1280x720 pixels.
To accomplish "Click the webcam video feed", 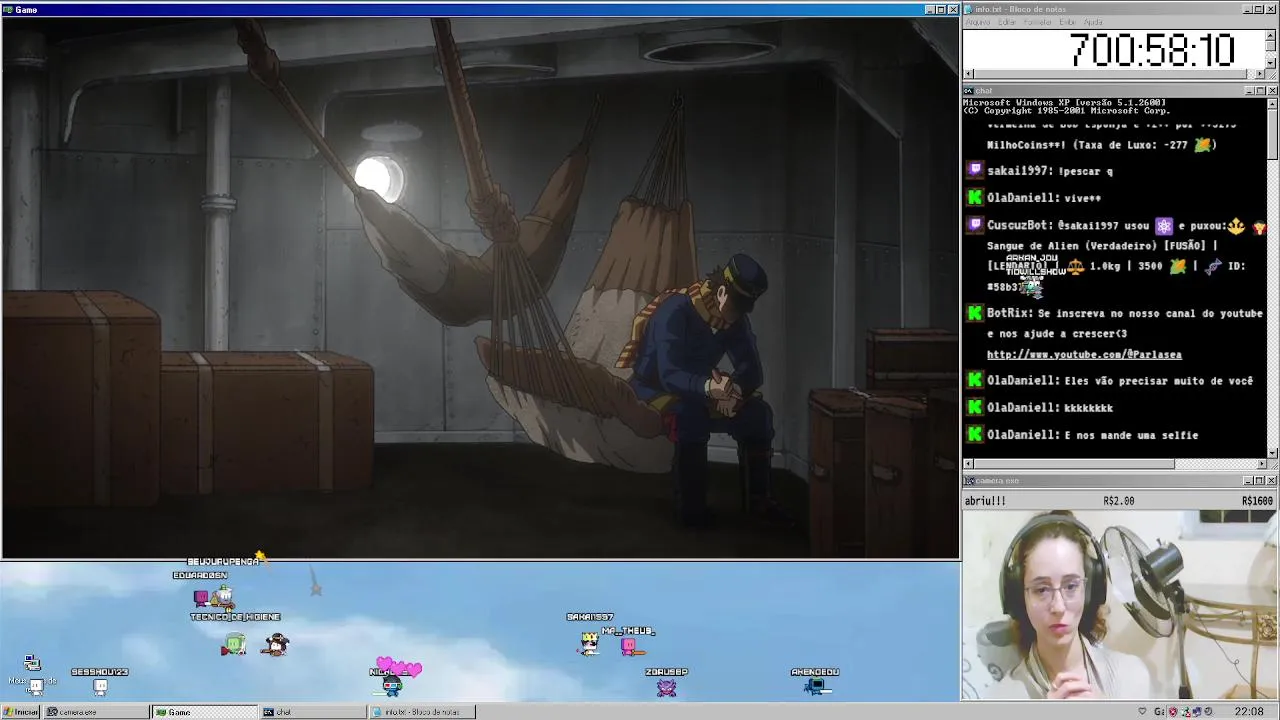I will point(1120,605).
